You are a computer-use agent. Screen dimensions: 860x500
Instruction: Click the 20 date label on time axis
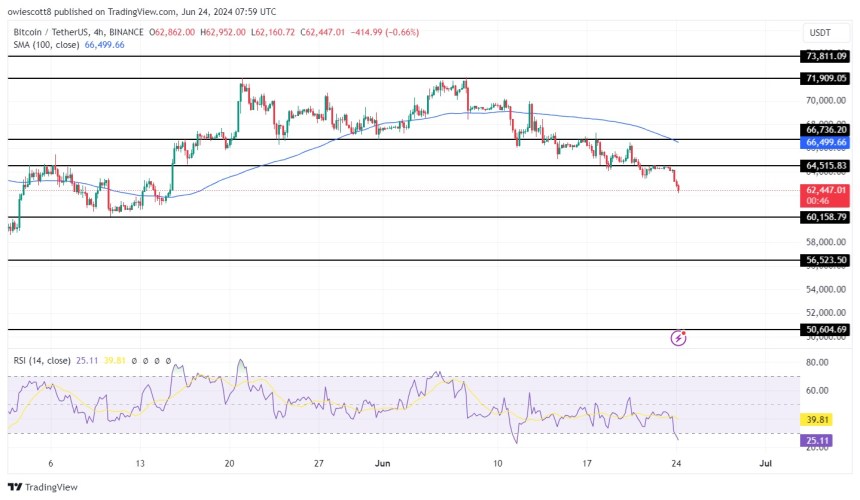click(x=229, y=464)
